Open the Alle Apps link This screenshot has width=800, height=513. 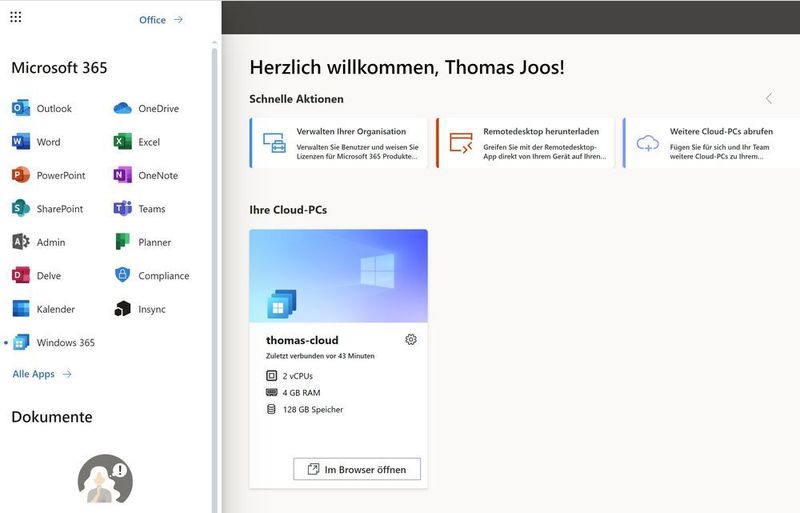pyautogui.click(x=42, y=374)
